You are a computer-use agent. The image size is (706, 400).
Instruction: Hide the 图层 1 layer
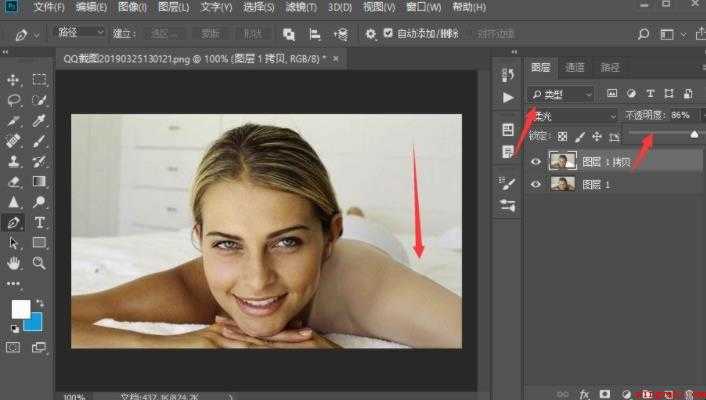click(535, 184)
